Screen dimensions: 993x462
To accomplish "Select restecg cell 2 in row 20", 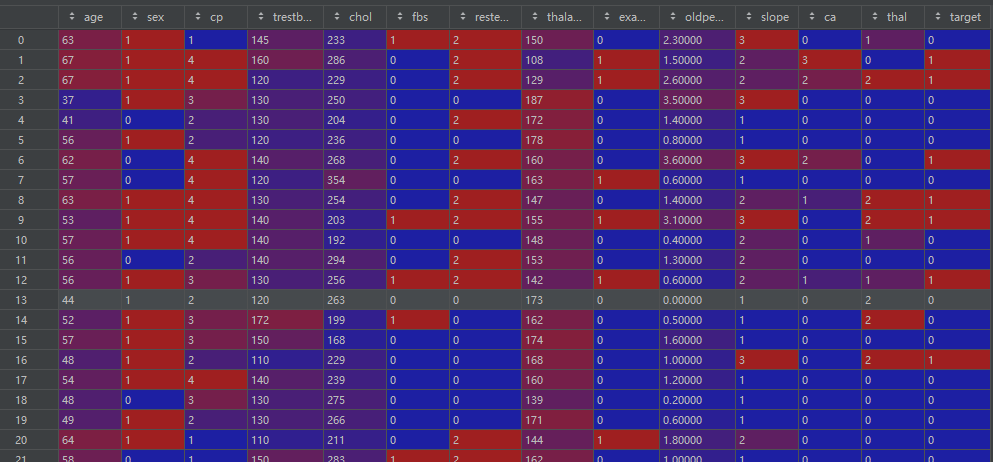I will [486, 440].
